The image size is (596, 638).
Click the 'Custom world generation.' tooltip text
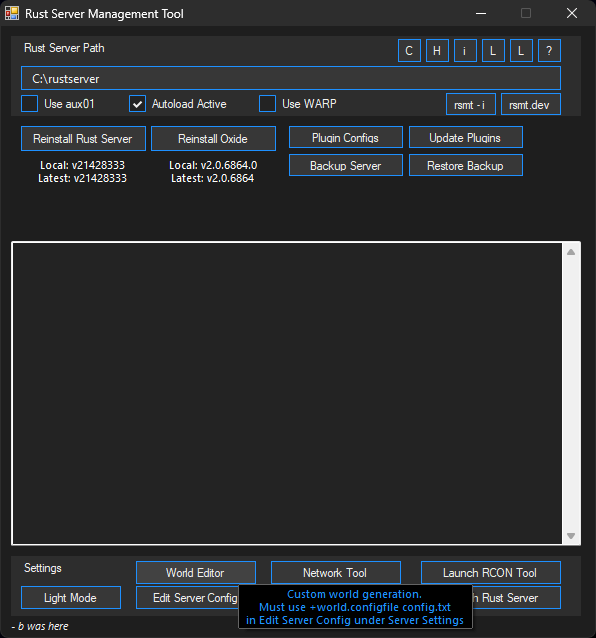point(354,594)
